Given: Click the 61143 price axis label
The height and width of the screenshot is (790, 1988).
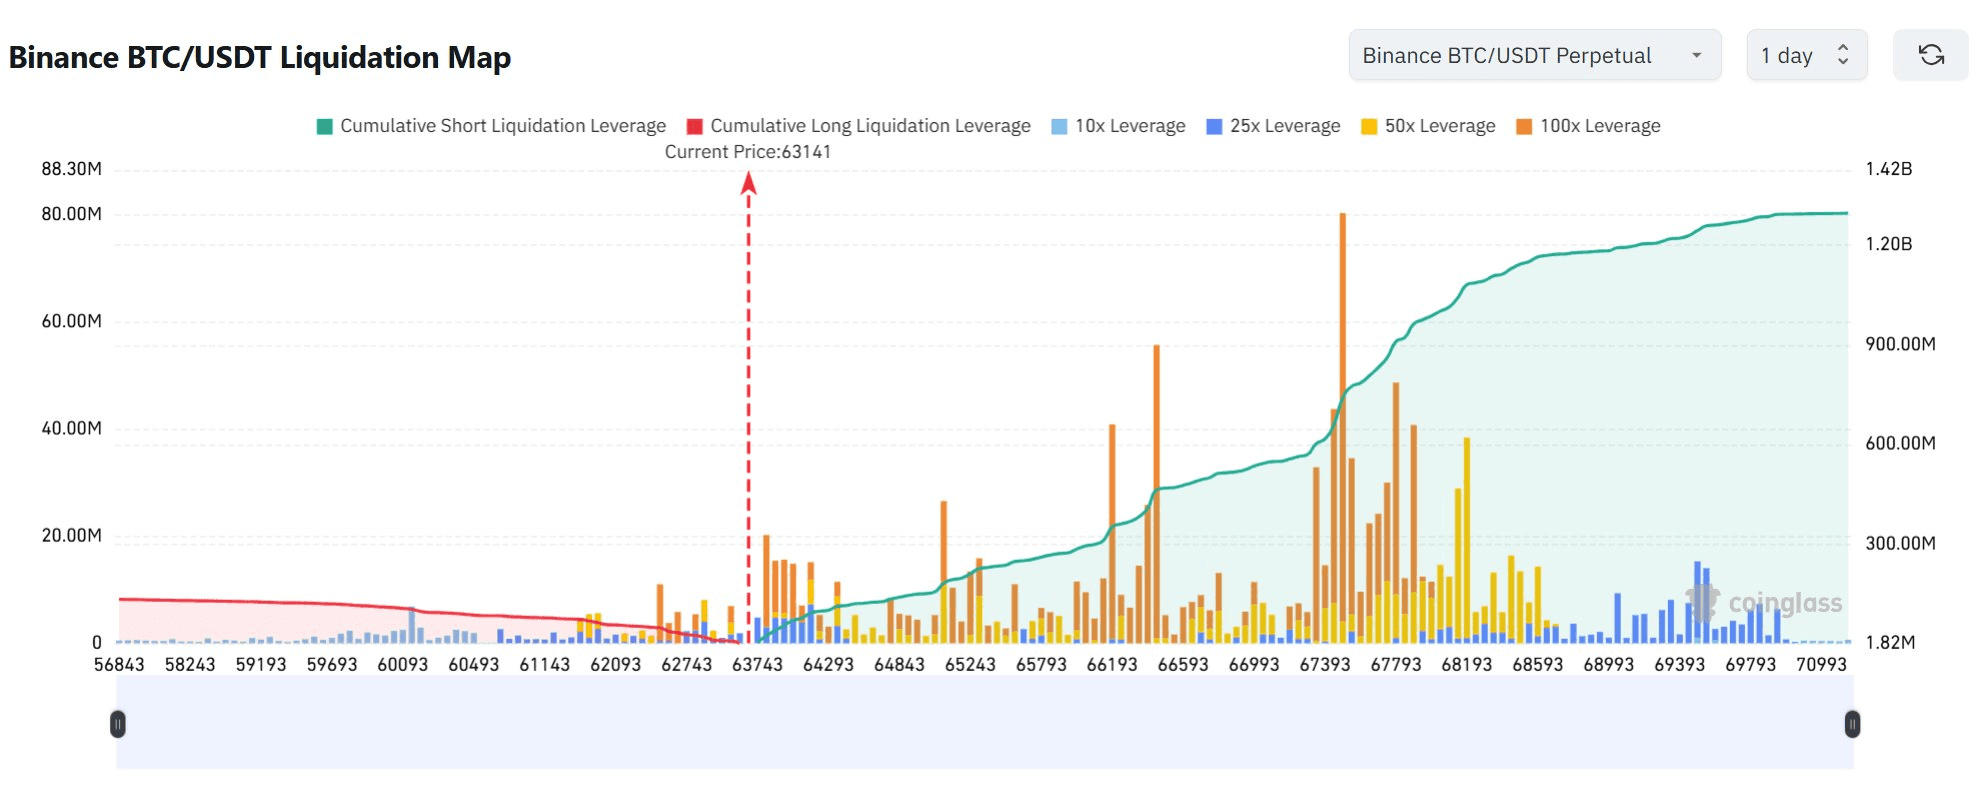Looking at the screenshot, I should tap(545, 664).
